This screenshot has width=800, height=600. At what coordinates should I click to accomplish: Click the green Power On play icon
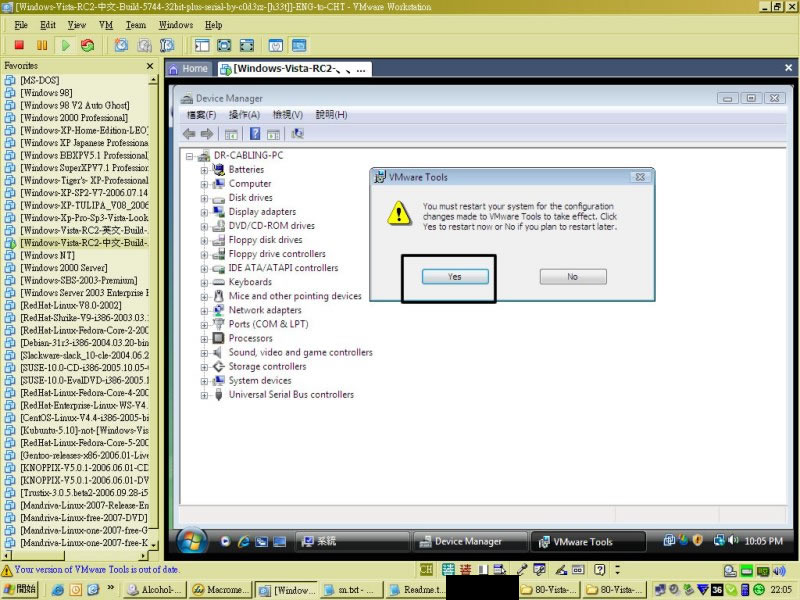tap(65, 45)
